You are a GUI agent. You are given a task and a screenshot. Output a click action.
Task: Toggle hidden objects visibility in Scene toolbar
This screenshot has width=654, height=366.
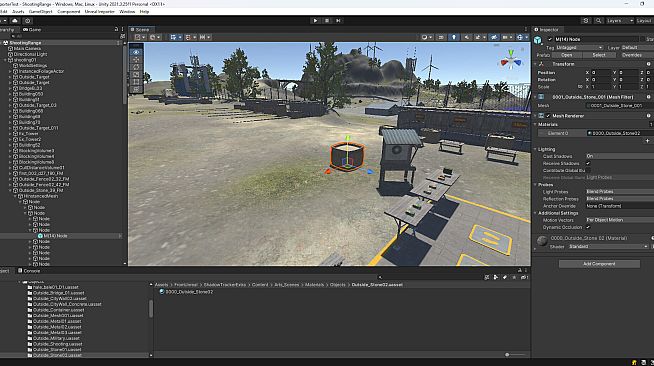[494, 37]
